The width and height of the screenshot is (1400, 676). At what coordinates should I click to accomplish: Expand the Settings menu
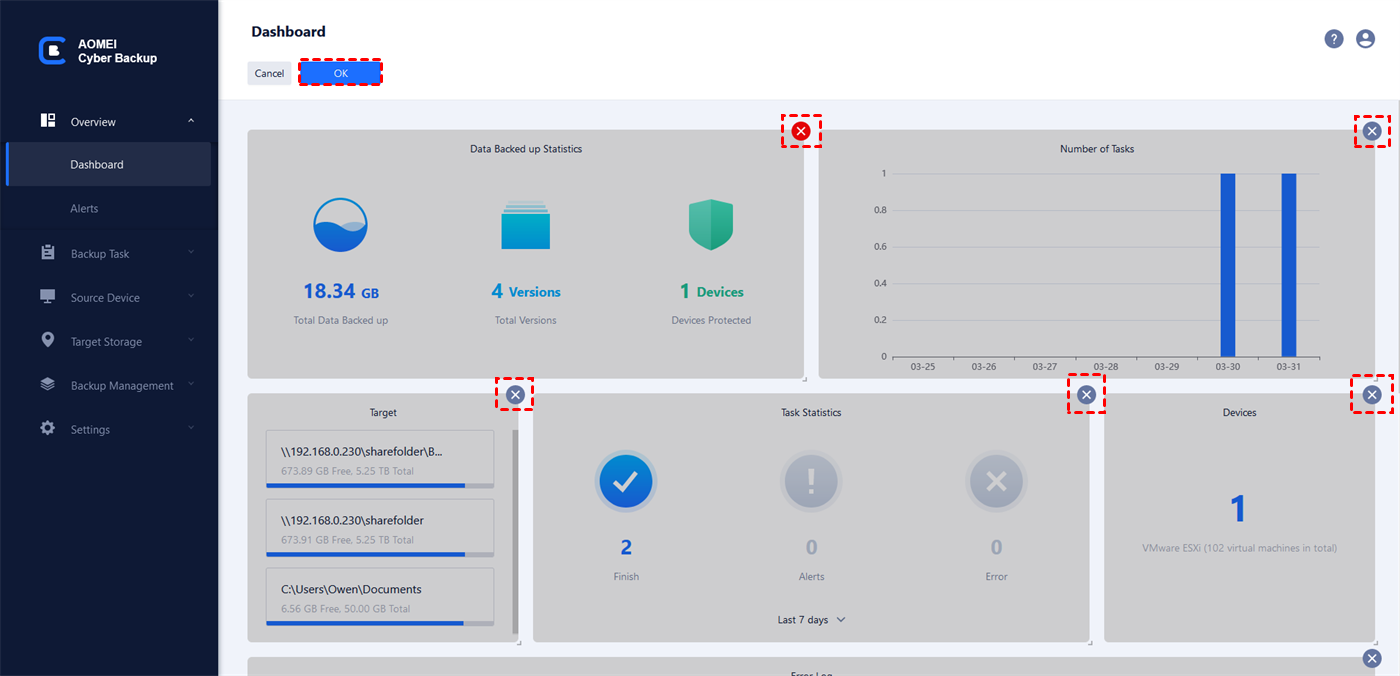point(191,429)
